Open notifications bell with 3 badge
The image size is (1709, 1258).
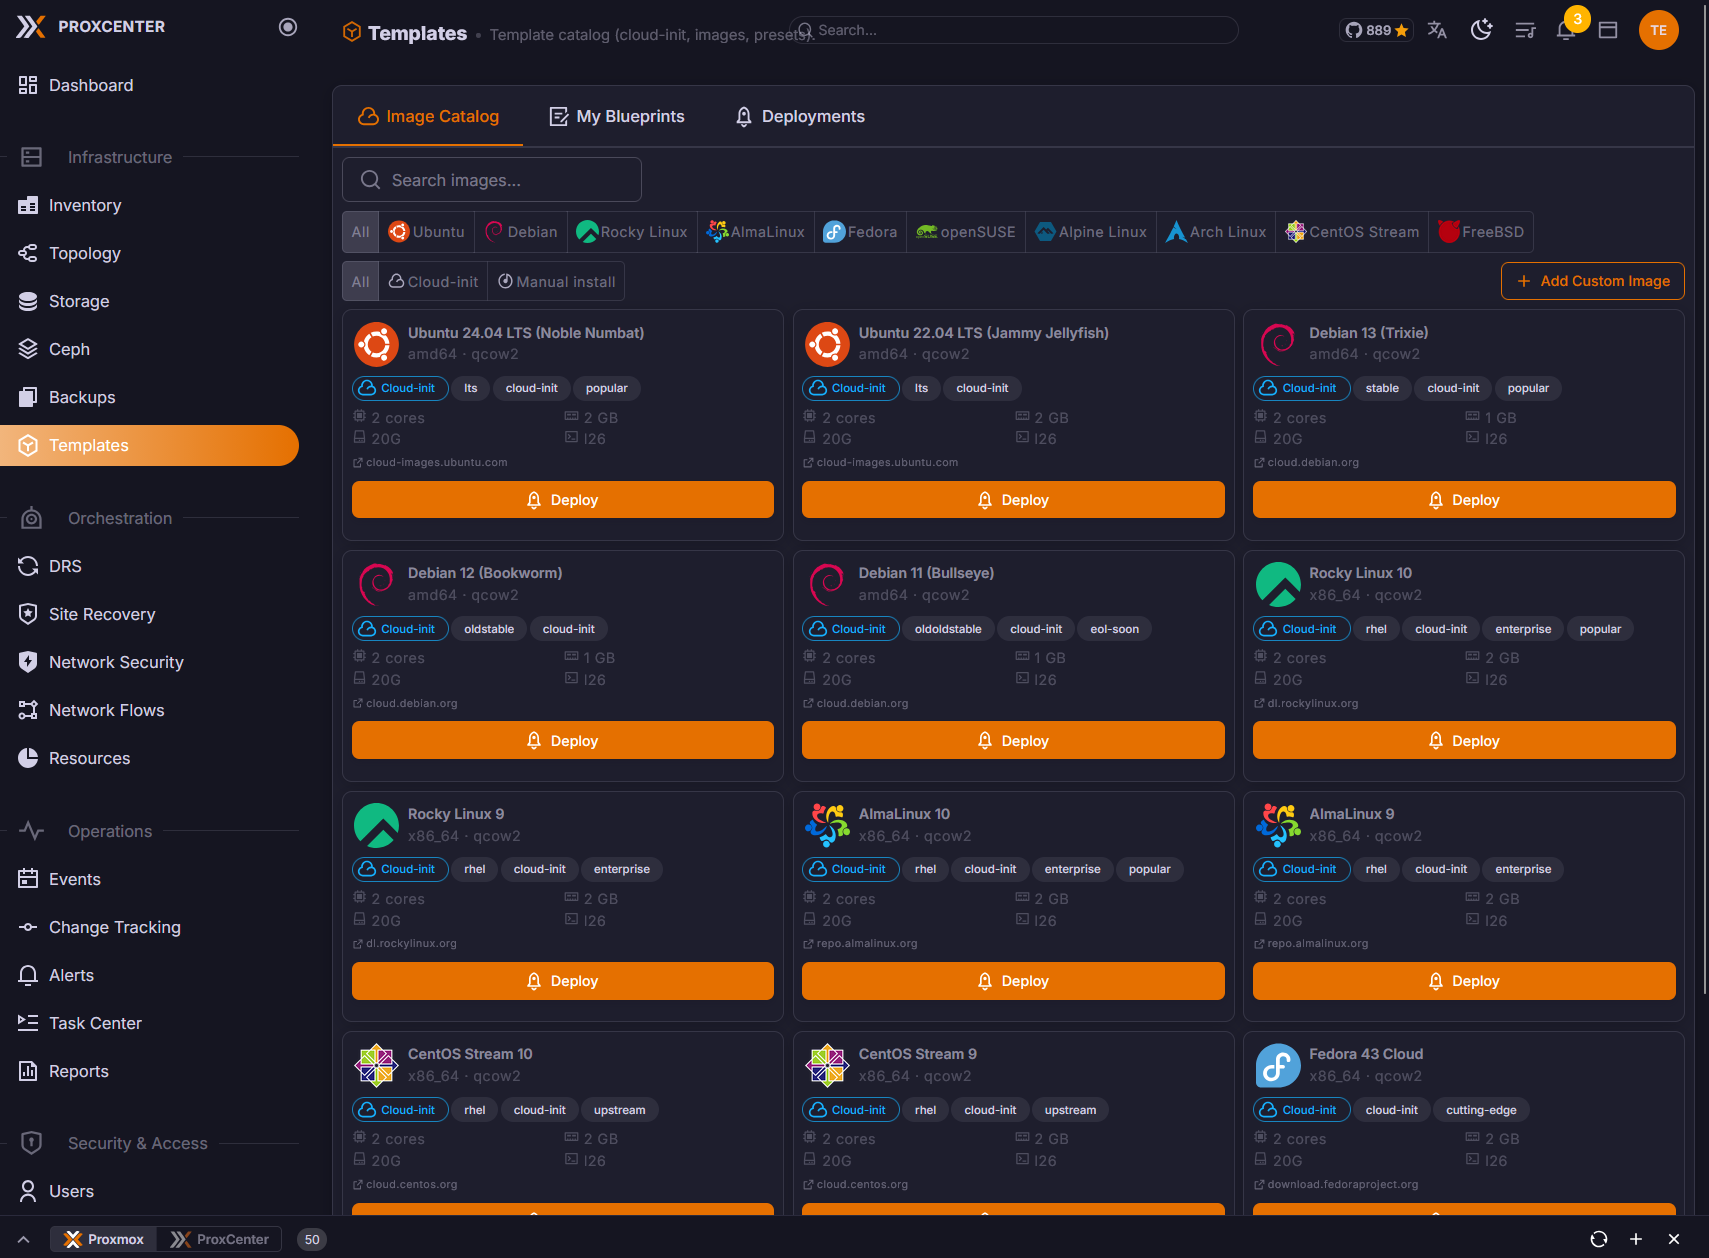click(x=1567, y=29)
